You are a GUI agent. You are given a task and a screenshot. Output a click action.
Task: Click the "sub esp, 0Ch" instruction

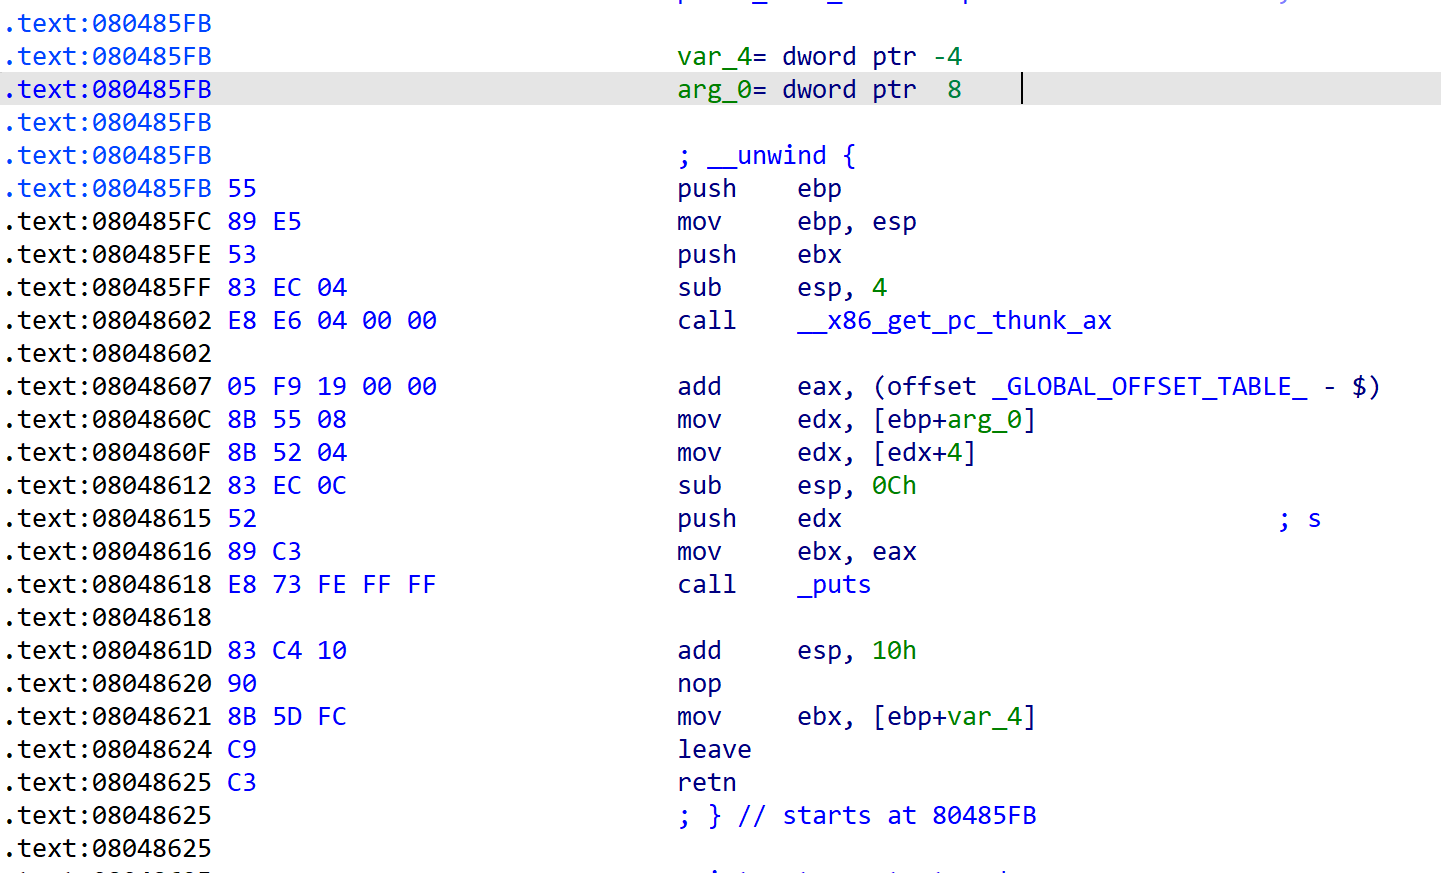tap(797, 485)
